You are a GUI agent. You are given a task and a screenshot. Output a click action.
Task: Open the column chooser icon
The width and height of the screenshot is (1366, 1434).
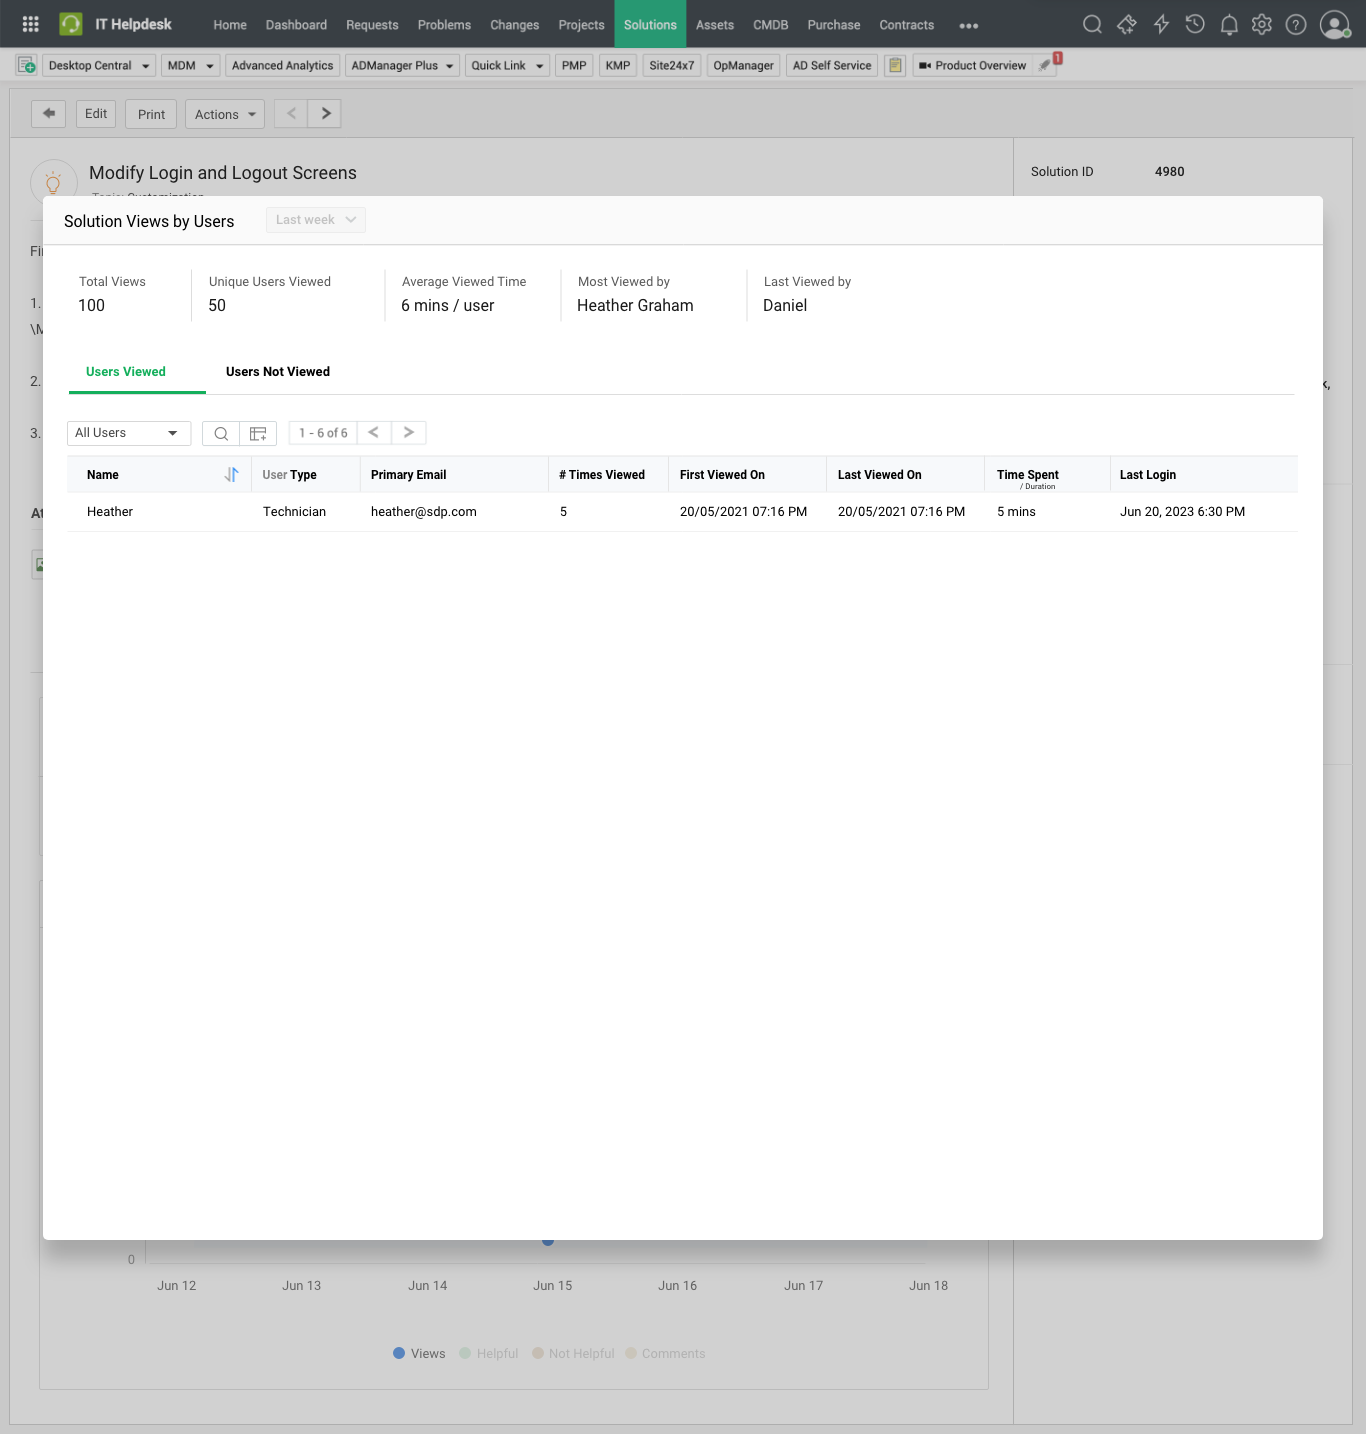(x=258, y=433)
